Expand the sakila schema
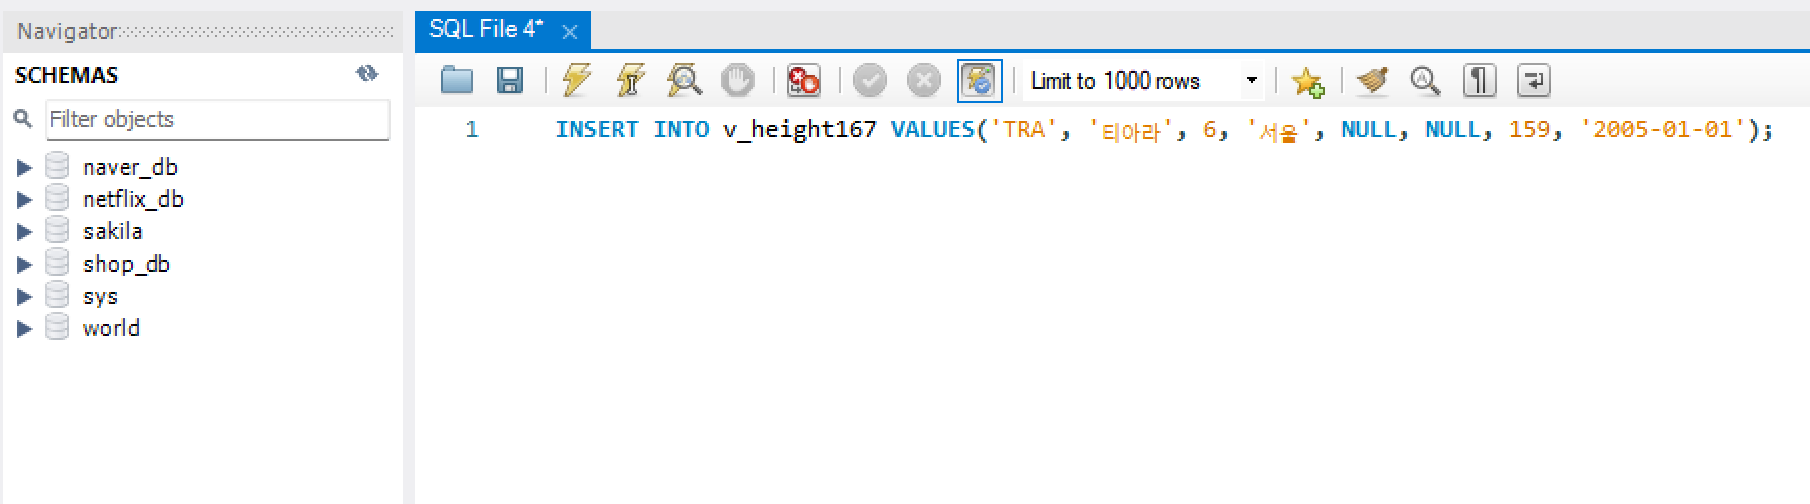The width and height of the screenshot is (1810, 504). [24, 232]
